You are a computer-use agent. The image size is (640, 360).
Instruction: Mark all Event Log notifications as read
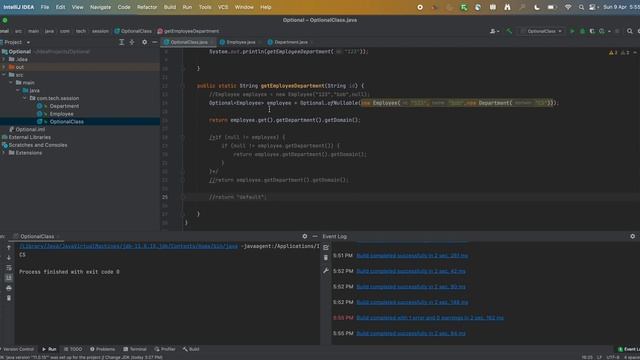coord(326,247)
